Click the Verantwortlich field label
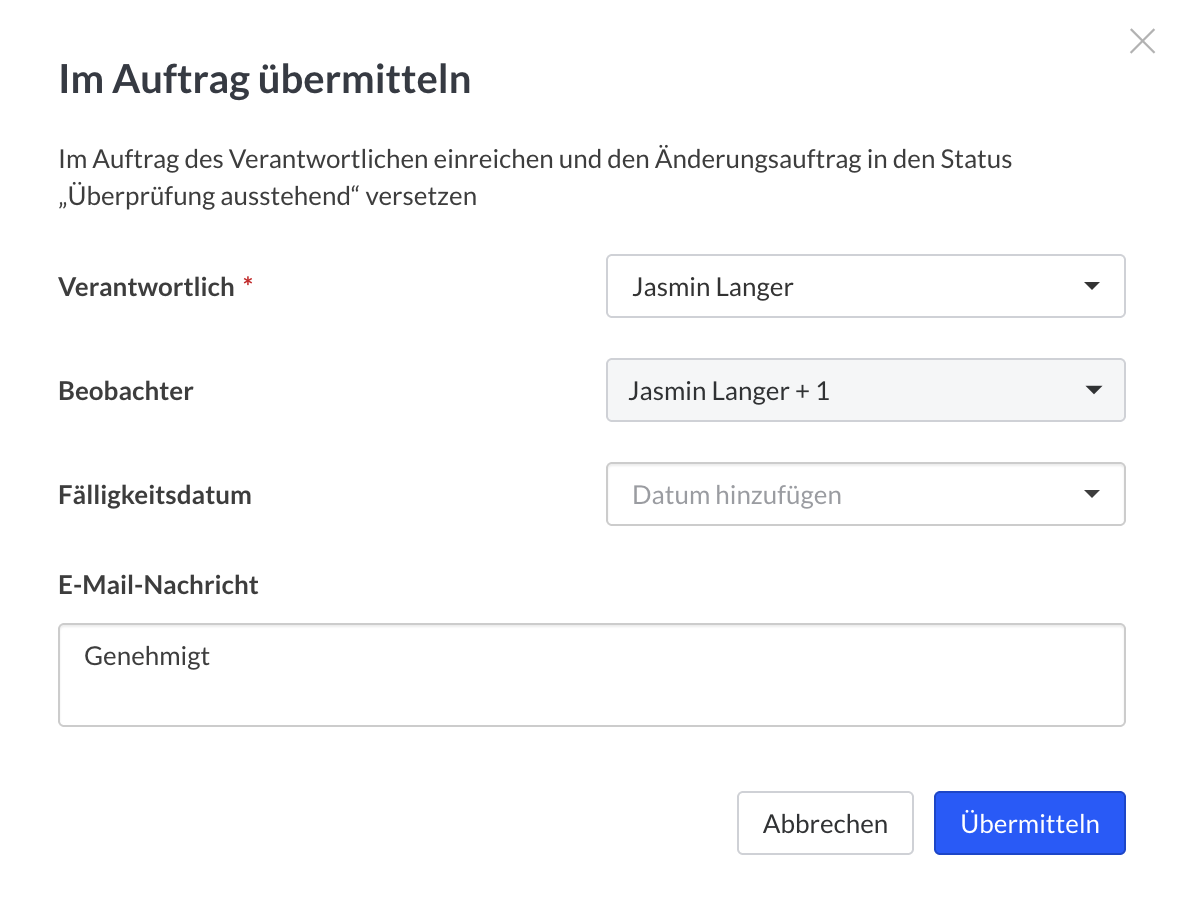 [146, 287]
